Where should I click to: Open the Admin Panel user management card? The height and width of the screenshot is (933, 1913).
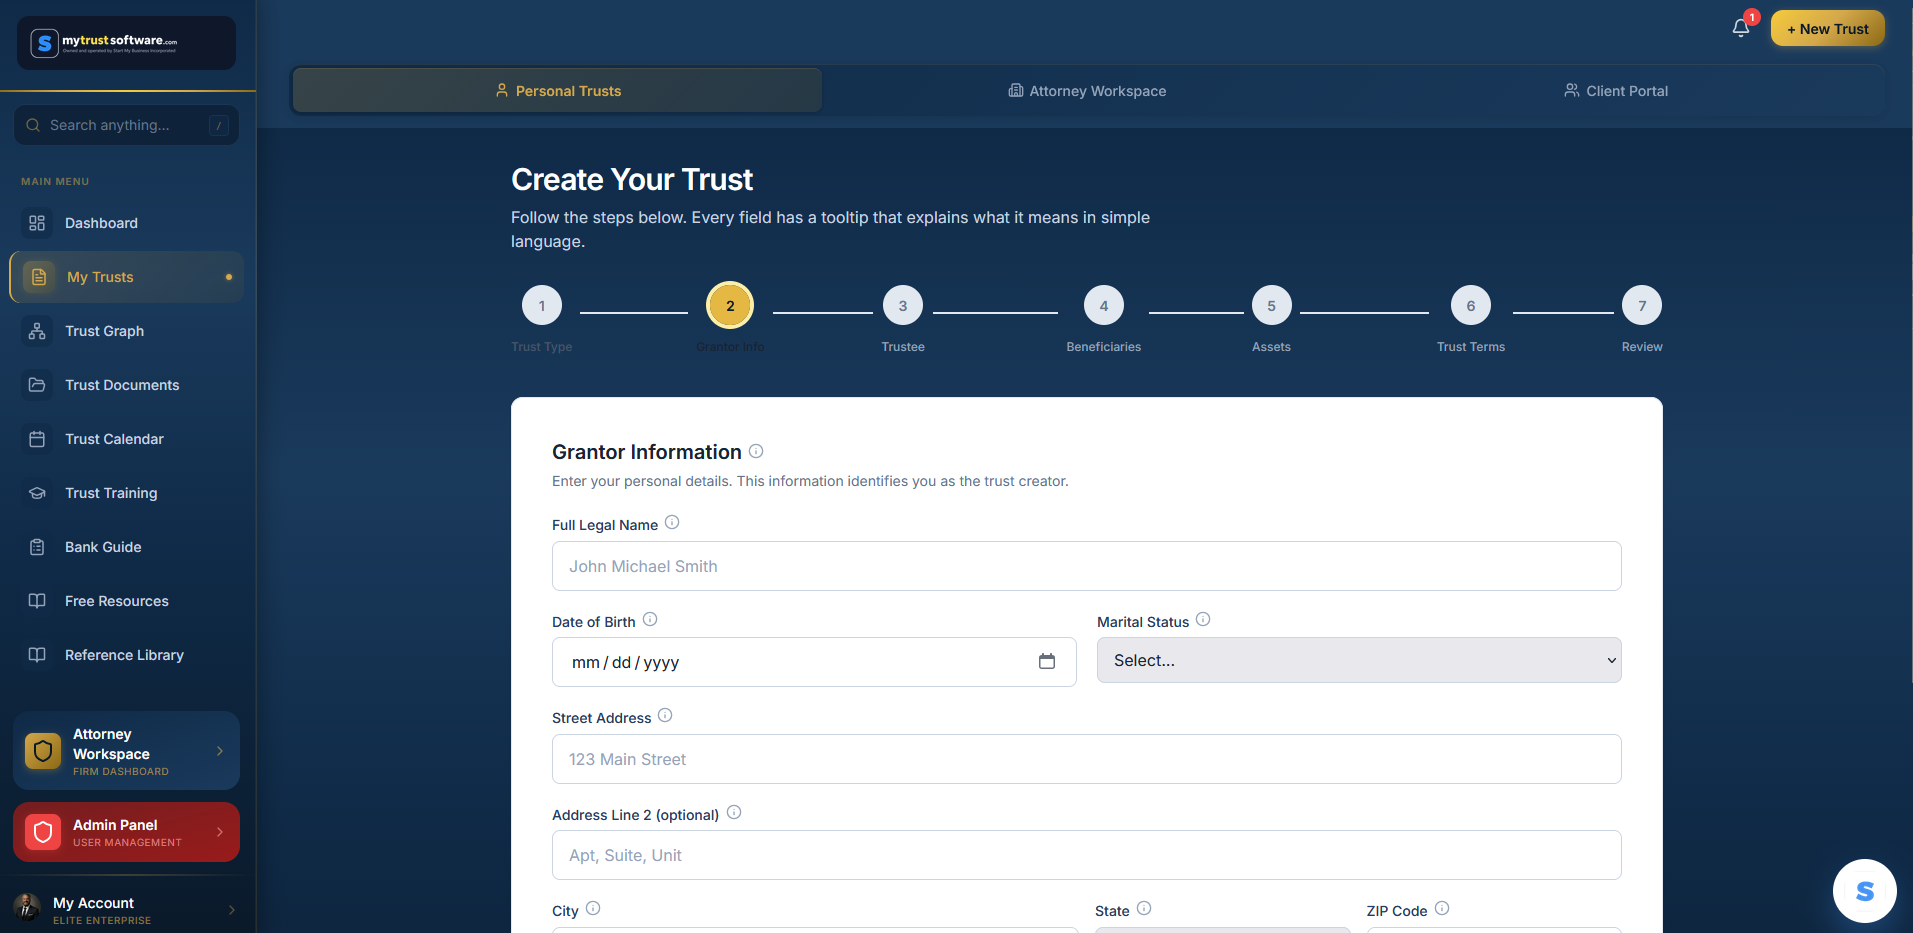[x=126, y=832]
